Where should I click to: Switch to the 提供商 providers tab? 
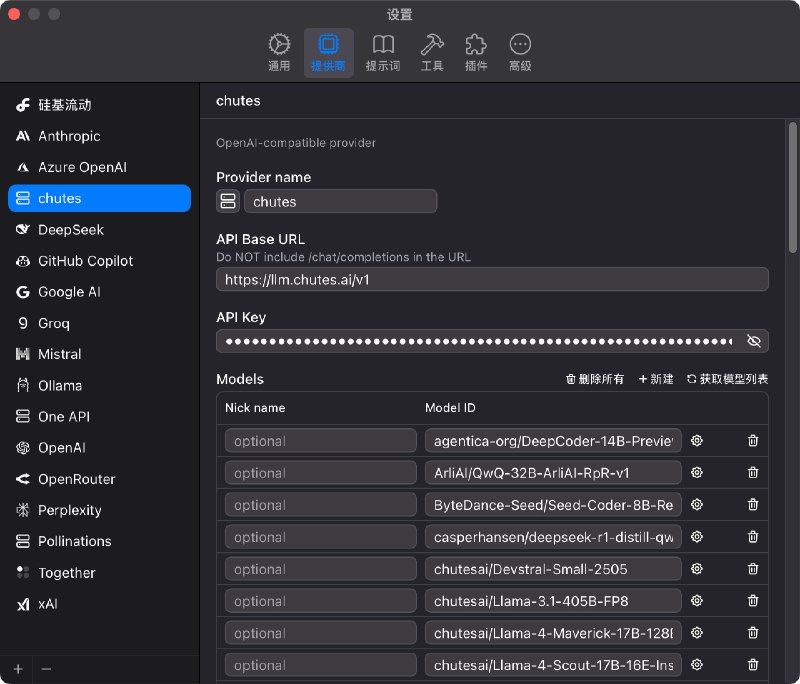click(x=329, y=53)
